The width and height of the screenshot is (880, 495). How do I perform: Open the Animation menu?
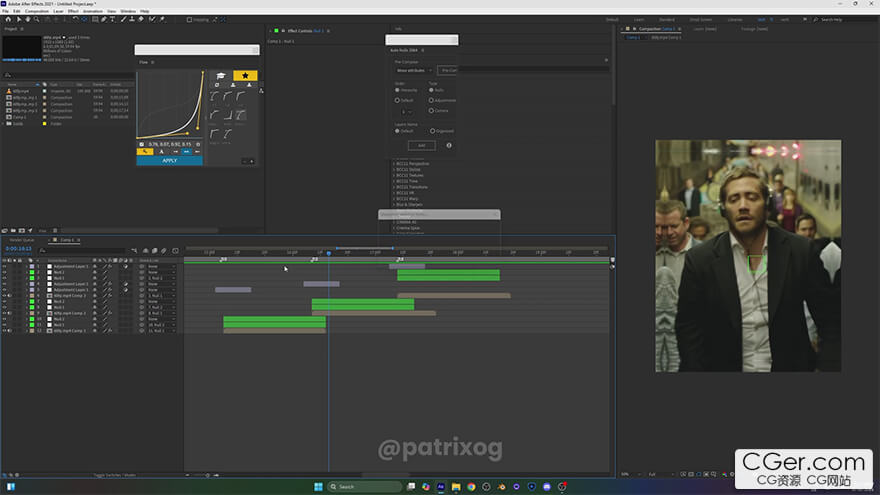coord(92,11)
